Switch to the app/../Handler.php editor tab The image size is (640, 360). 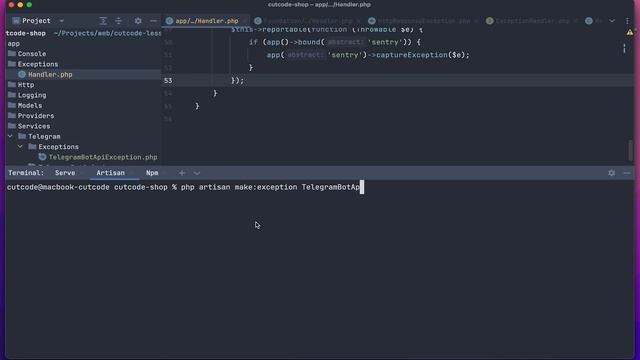[x=207, y=21]
